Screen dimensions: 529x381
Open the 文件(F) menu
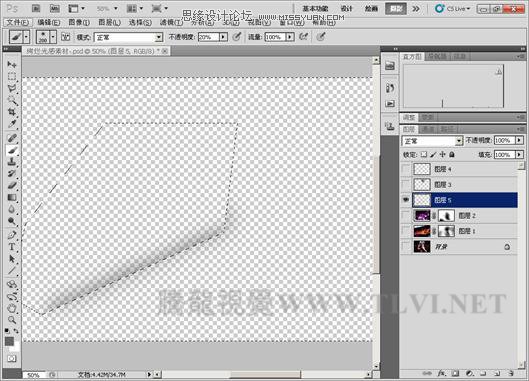pos(18,23)
